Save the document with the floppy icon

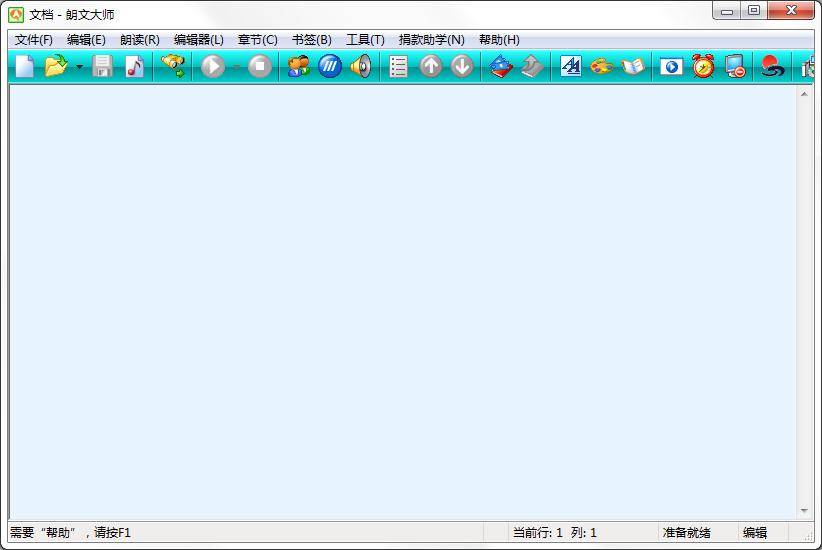103,67
